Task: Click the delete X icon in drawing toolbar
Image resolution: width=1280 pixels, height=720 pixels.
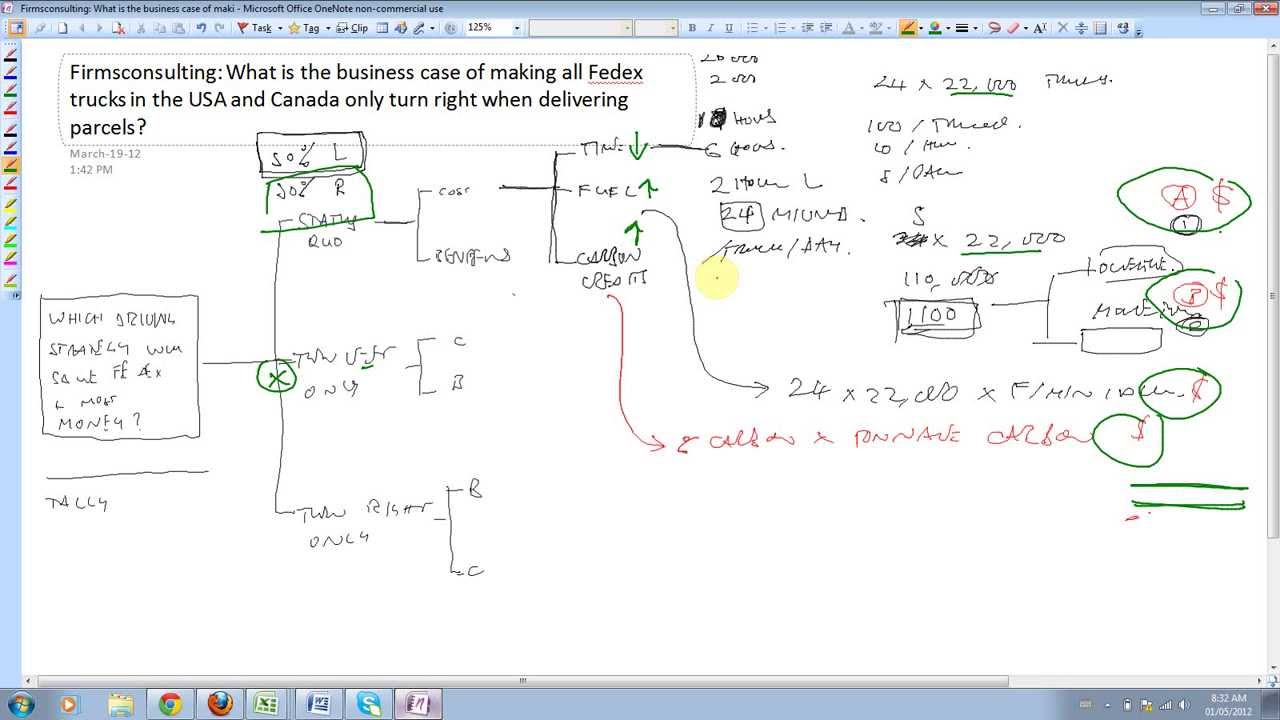Action: tap(1063, 28)
